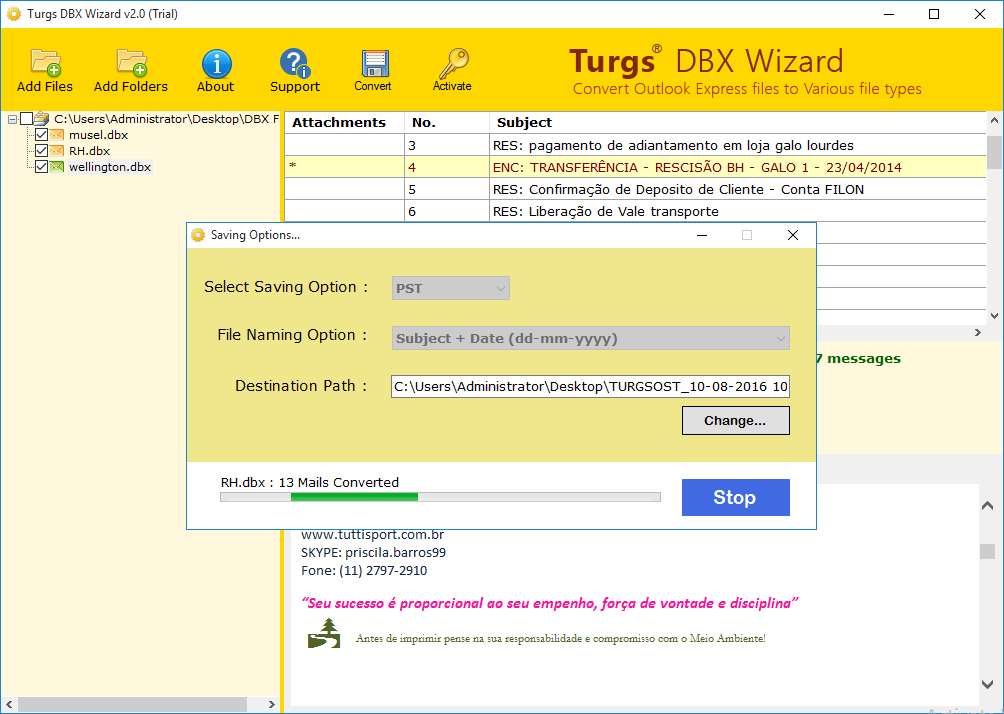Click the 'RH.dbx : 13 Mails Converted' status text

pyautogui.click(x=310, y=482)
